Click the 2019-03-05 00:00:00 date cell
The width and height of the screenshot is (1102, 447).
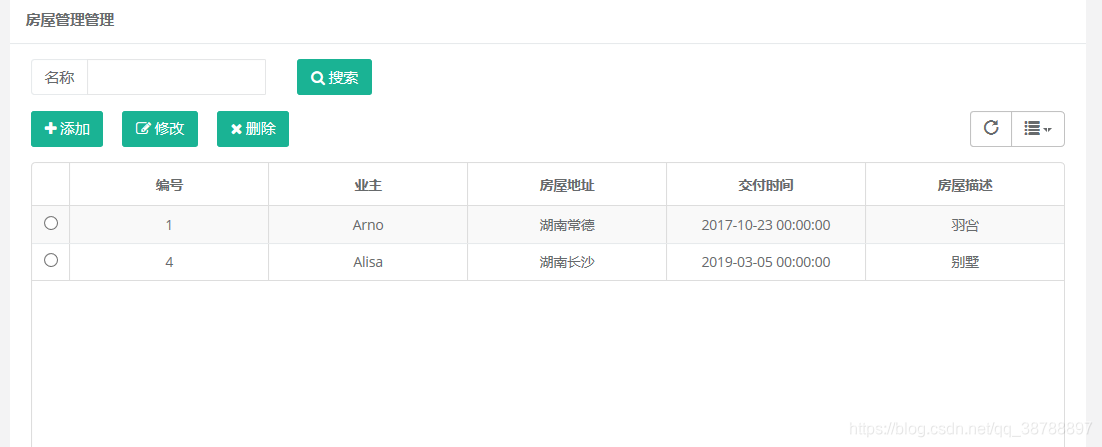[766, 262]
